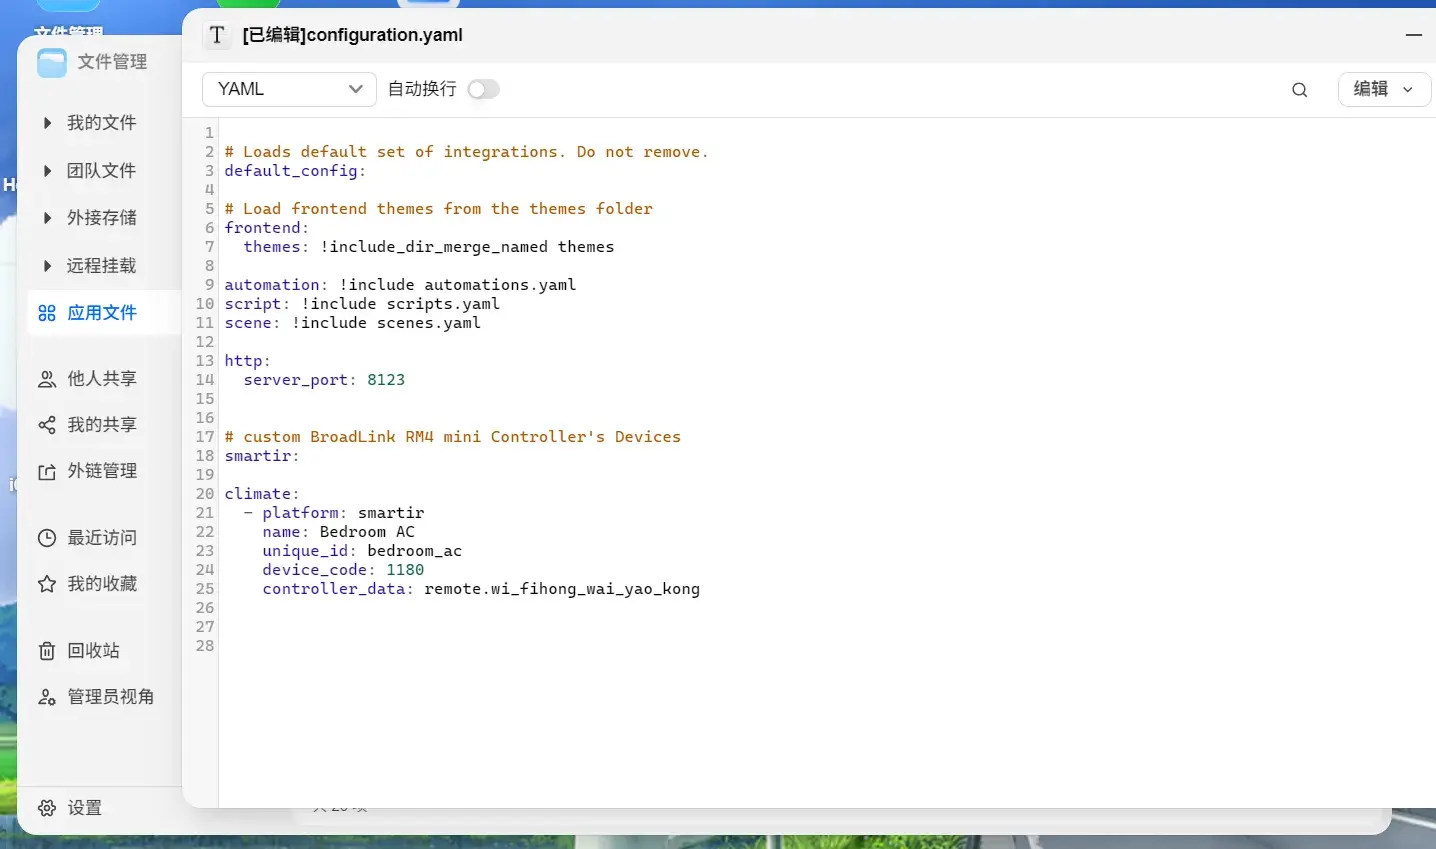Open the 编辑 dropdown button
This screenshot has width=1436, height=849.
[1384, 89]
